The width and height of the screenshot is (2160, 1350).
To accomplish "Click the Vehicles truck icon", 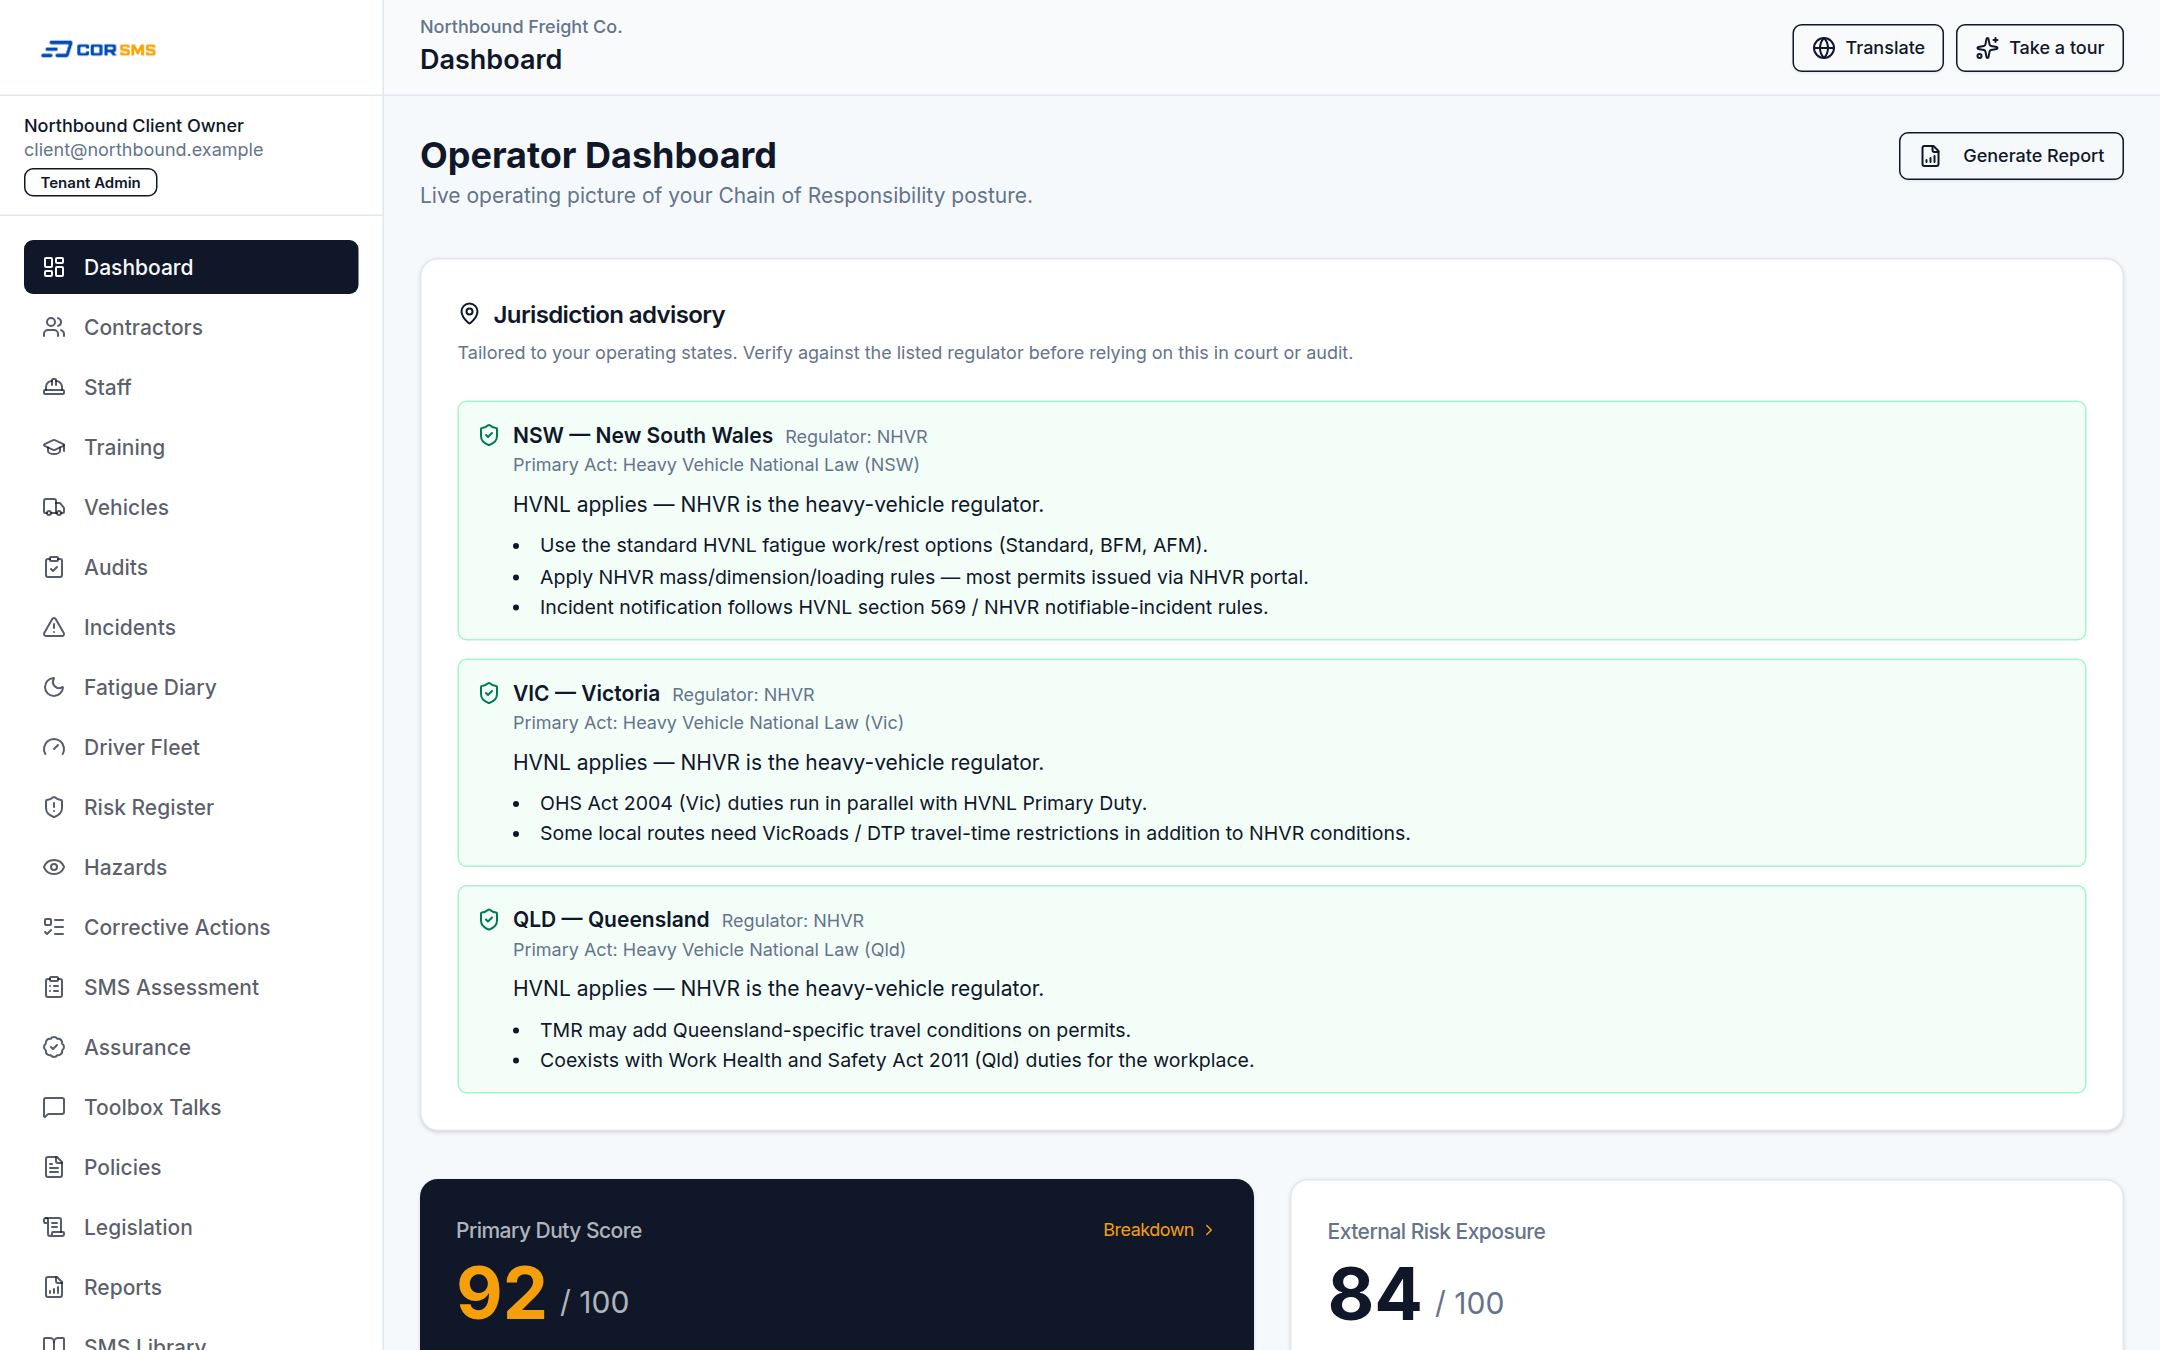I will click(54, 507).
